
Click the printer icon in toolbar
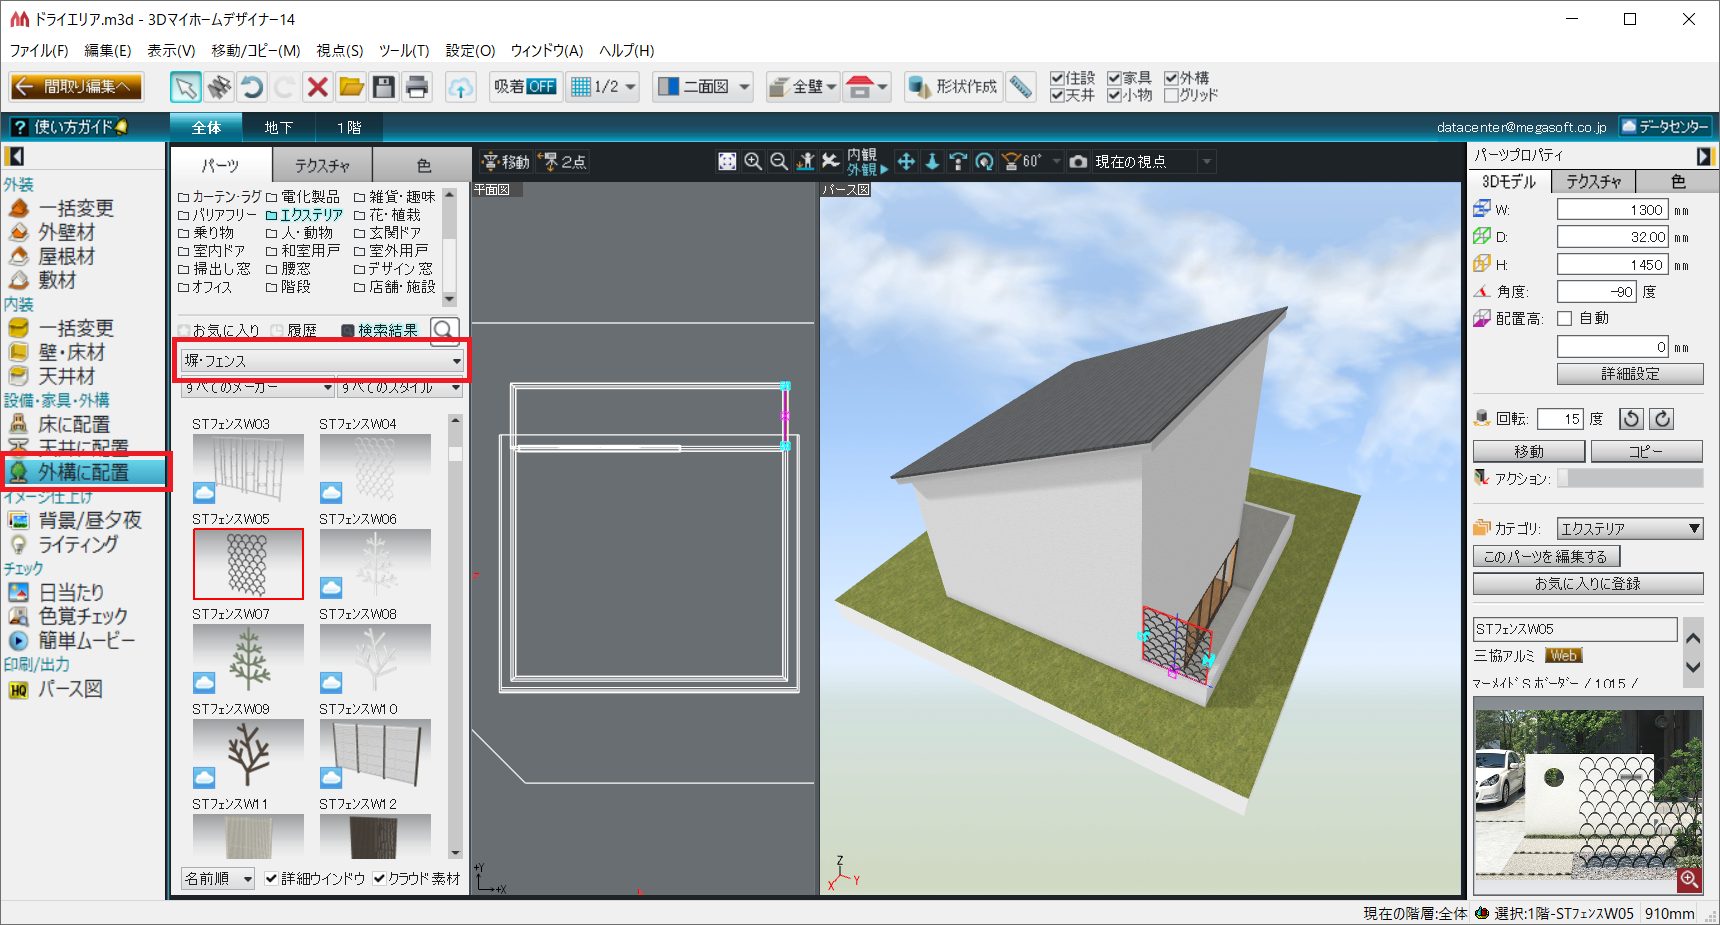[x=417, y=87]
